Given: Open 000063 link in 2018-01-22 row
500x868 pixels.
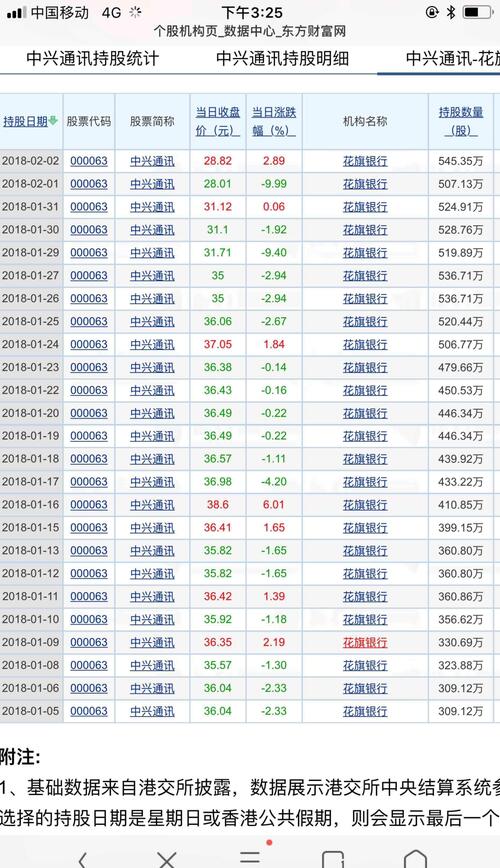Looking at the screenshot, I should click(89, 390).
